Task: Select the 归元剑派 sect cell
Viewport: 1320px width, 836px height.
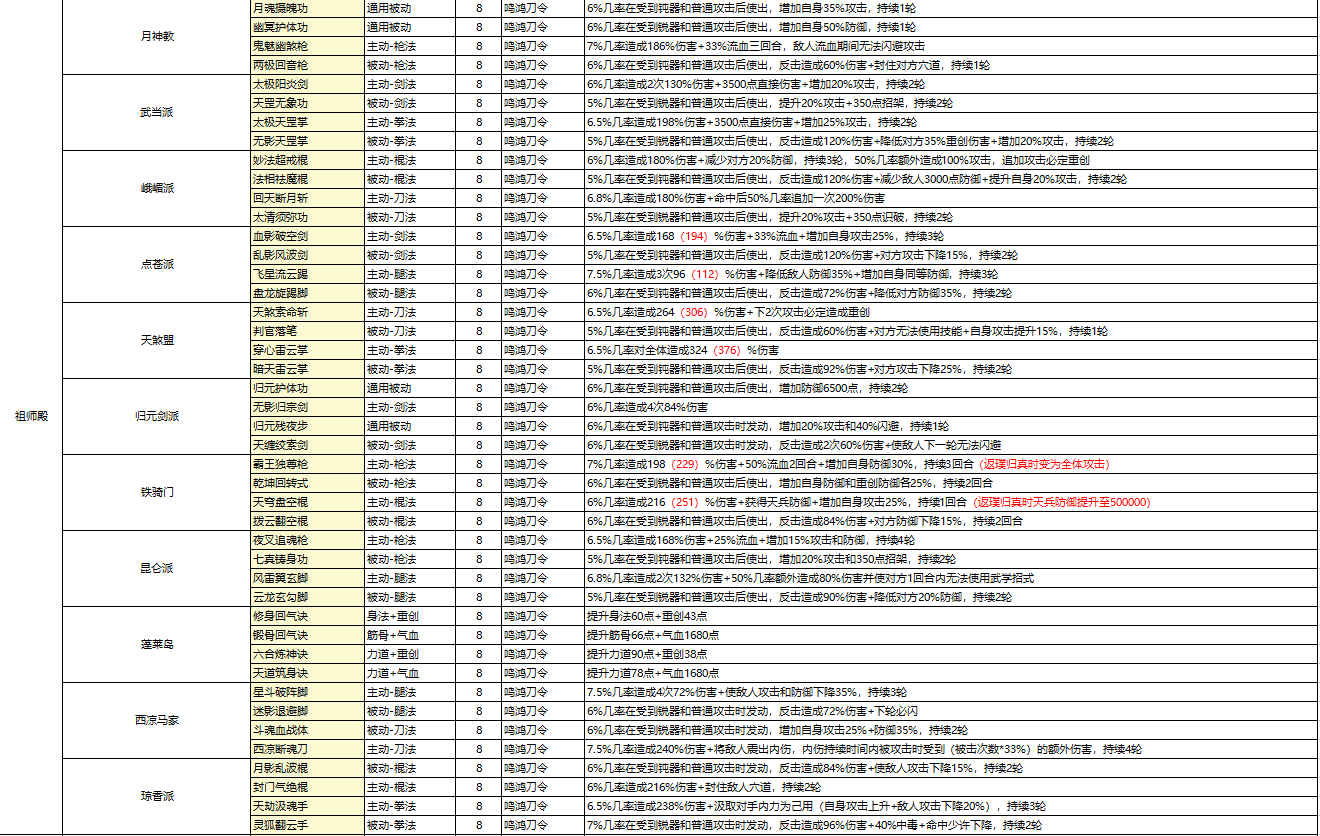Action: (157, 417)
